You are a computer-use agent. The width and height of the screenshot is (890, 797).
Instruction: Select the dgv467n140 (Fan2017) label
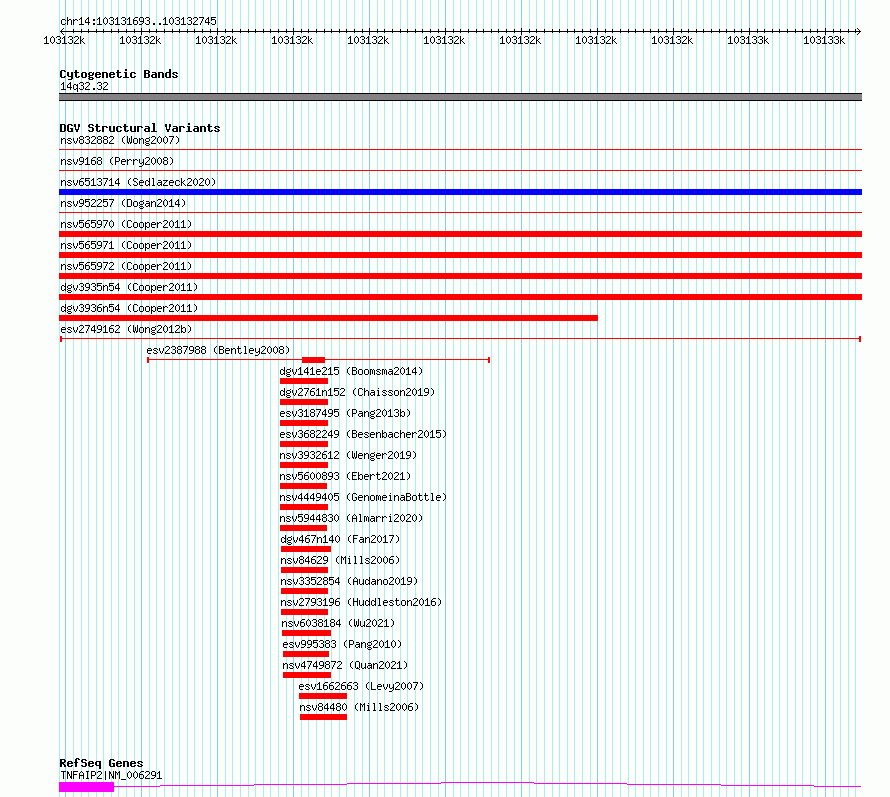coord(340,539)
